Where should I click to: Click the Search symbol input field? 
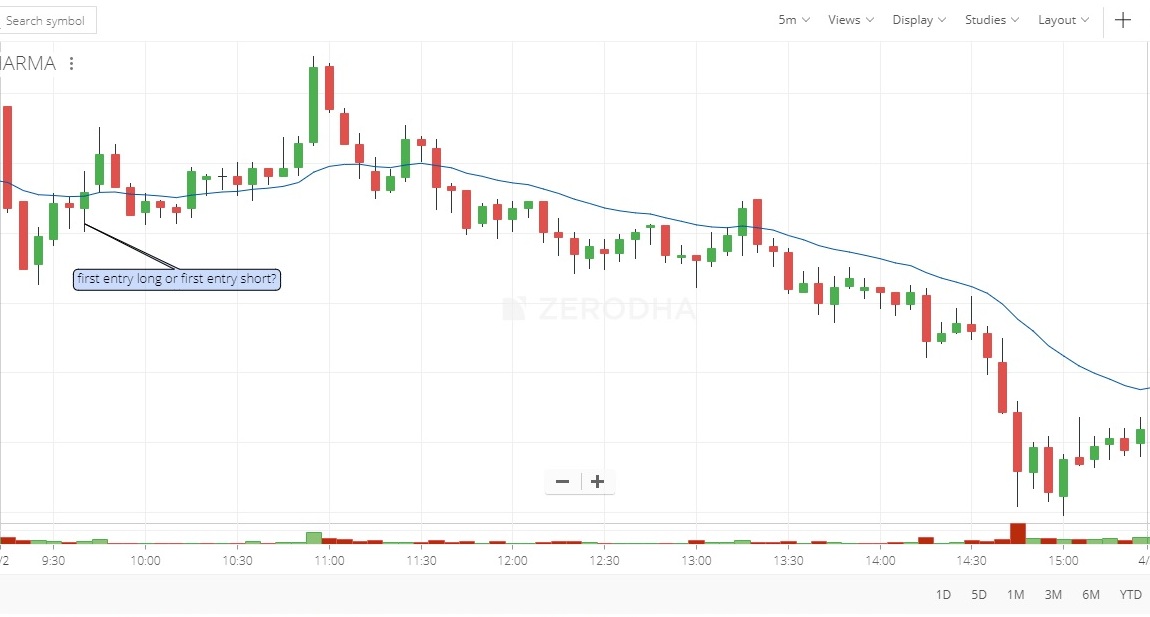(48, 21)
